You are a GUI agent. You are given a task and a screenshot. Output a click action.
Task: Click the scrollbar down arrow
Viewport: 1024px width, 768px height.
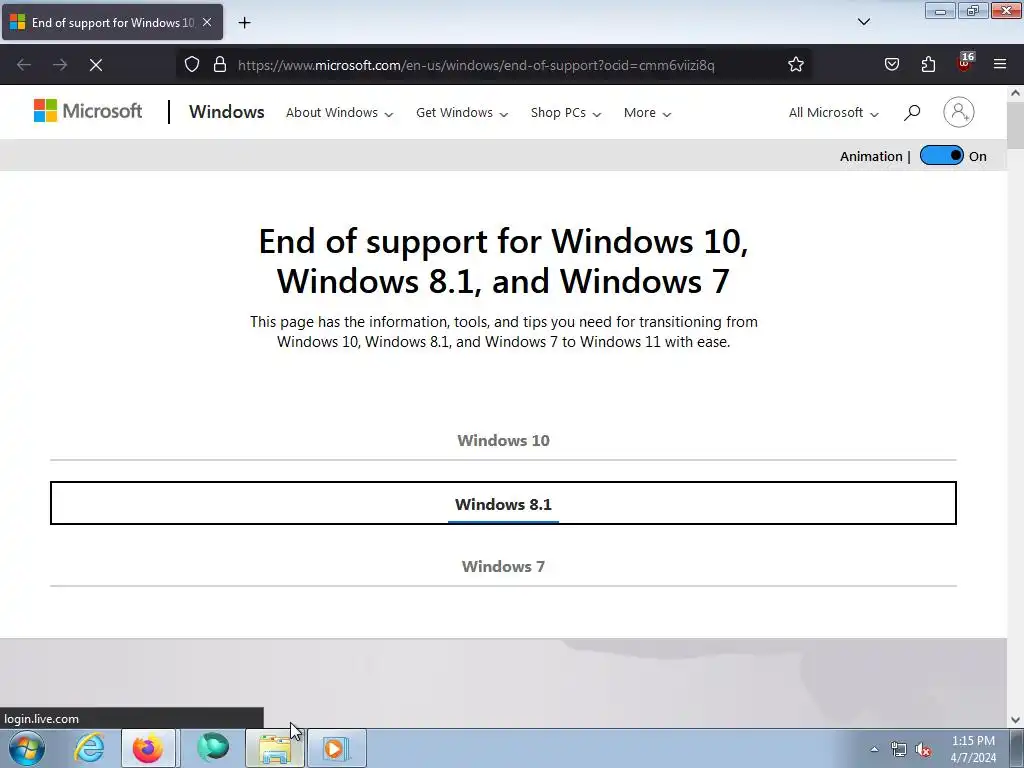click(x=1016, y=720)
